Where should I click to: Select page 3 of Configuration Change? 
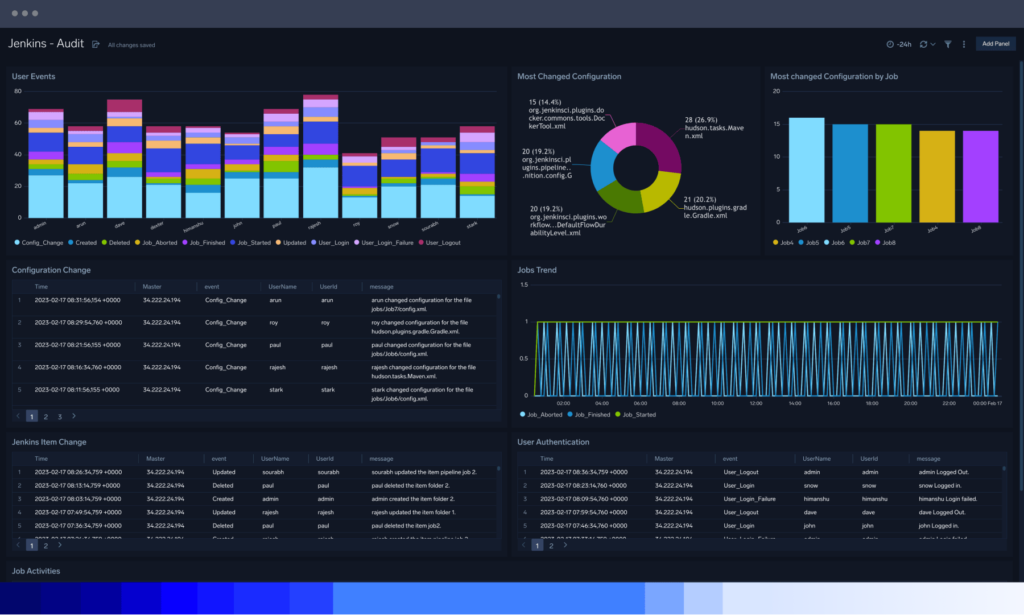(x=60, y=416)
